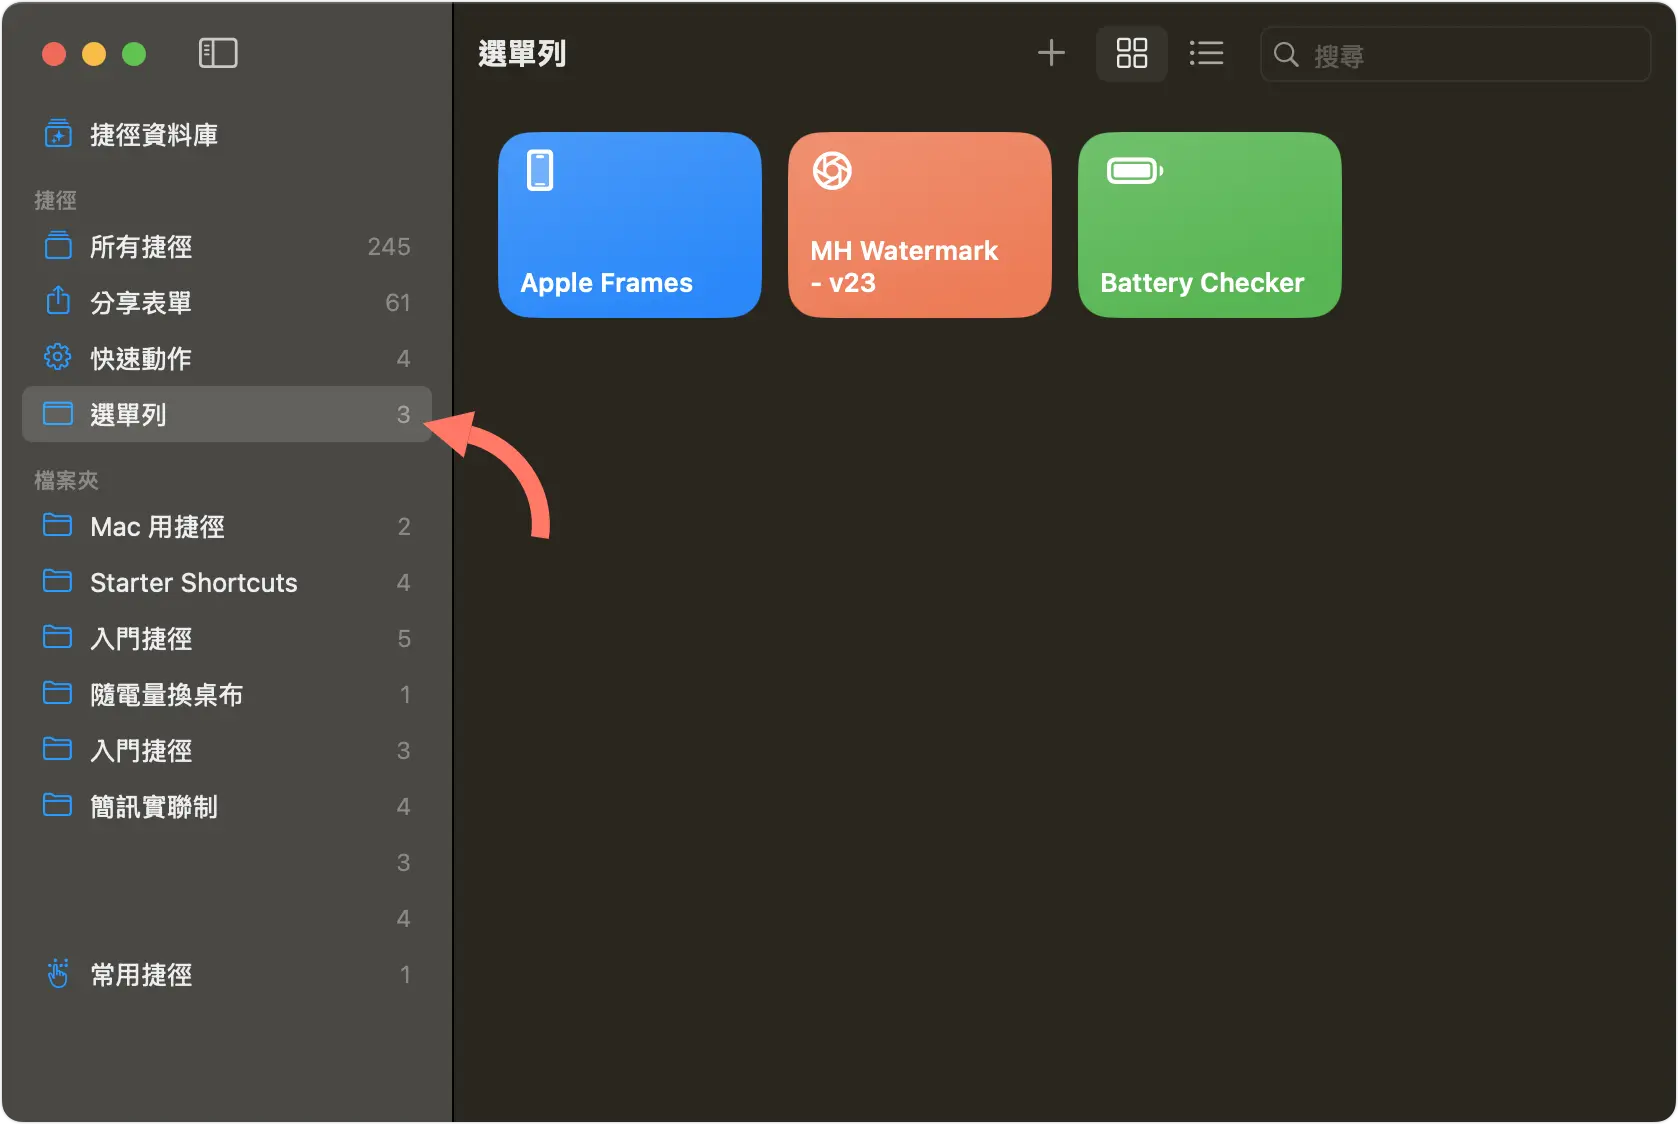This screenshot has height=1124, width=1678.
Task: Open the 隨電量換桌布 folder
Action: pyautogui.click(x=227, y=694)
